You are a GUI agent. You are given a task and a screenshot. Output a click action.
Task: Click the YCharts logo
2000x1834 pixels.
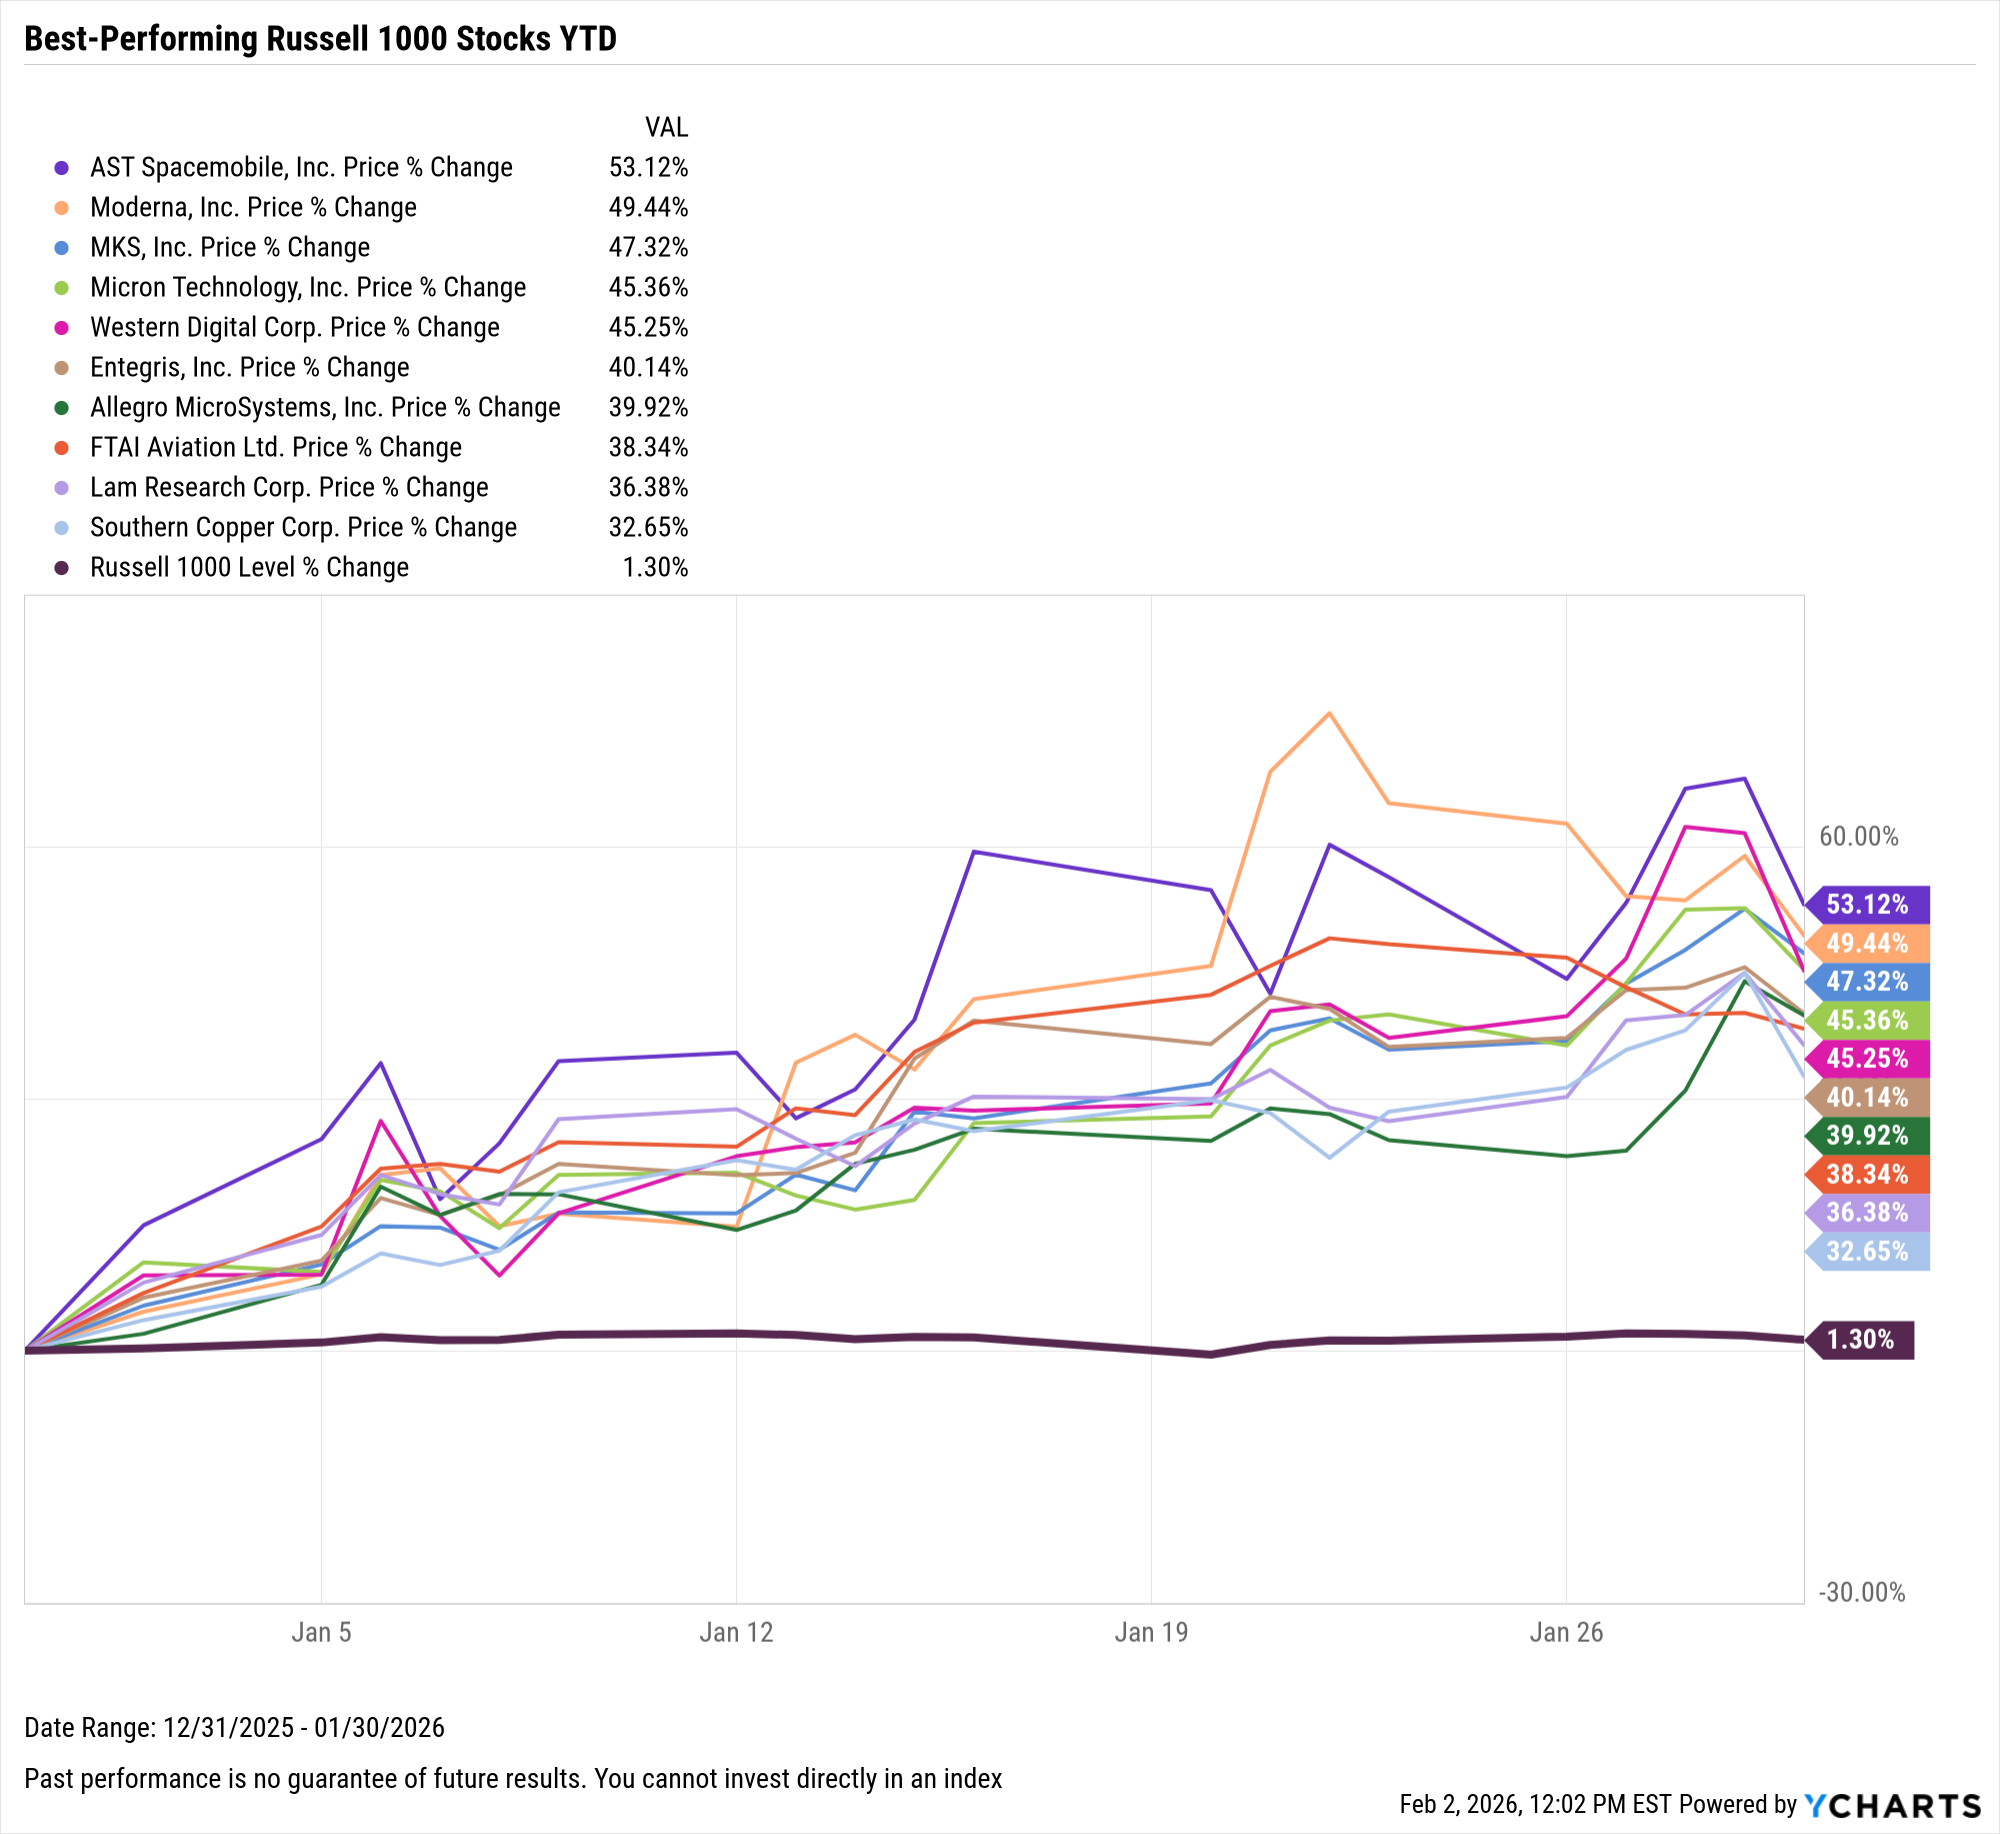click(x=1892, y=1805)
